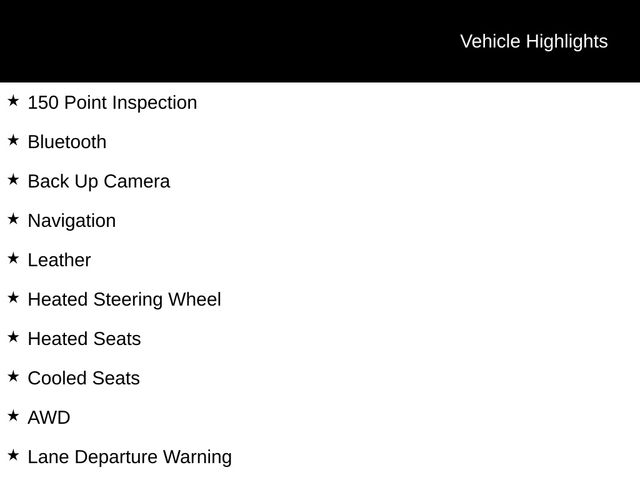The height and width of the screenshot is (480, 640).
Task: Click the Navigation highlight label
Action: [72, 220]
